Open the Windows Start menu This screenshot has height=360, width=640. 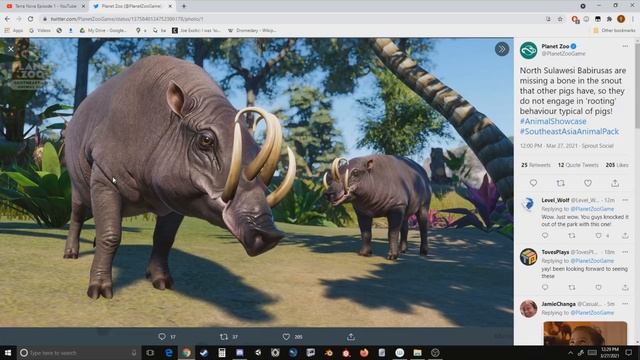click(x=8, y=353)
